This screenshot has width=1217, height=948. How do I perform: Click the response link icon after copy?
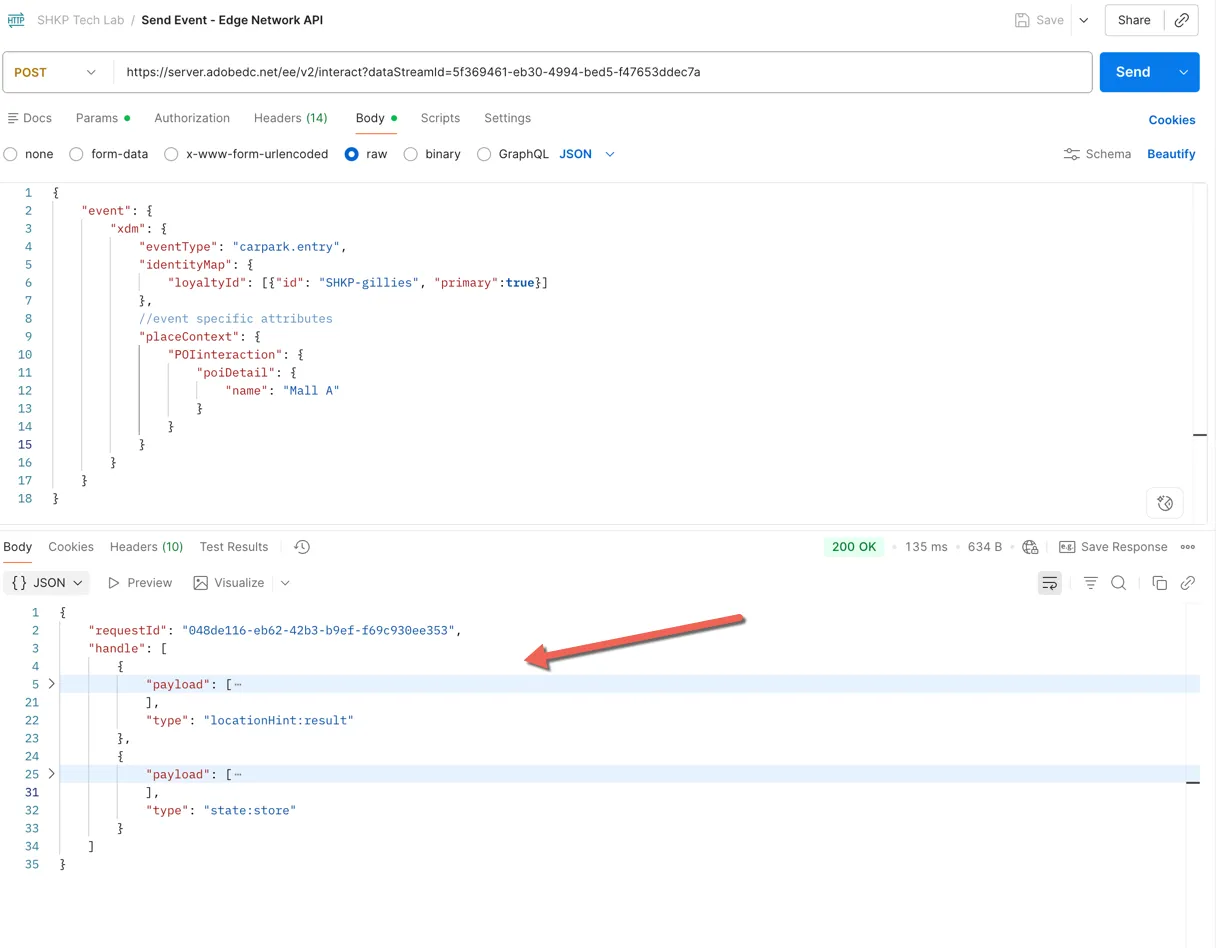click(x=1188, y=583)
